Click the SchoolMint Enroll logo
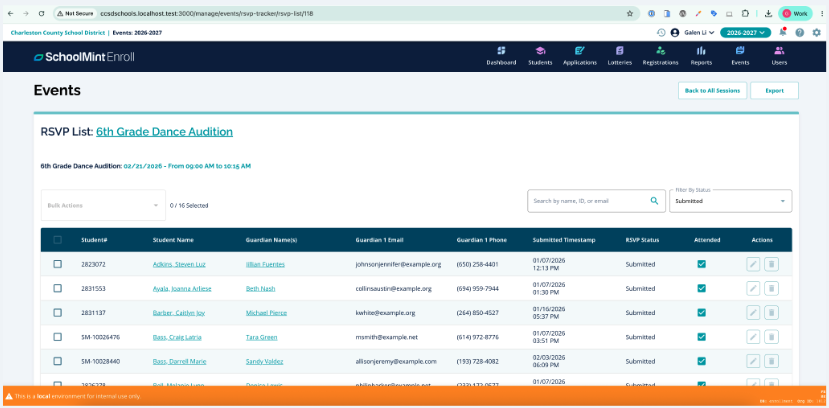The width and height of the screenshot is (829, 408). (84, 57)
